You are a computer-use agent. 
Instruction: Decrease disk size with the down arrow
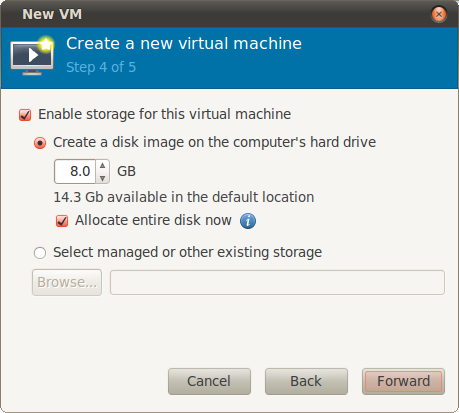click(103, 178)
